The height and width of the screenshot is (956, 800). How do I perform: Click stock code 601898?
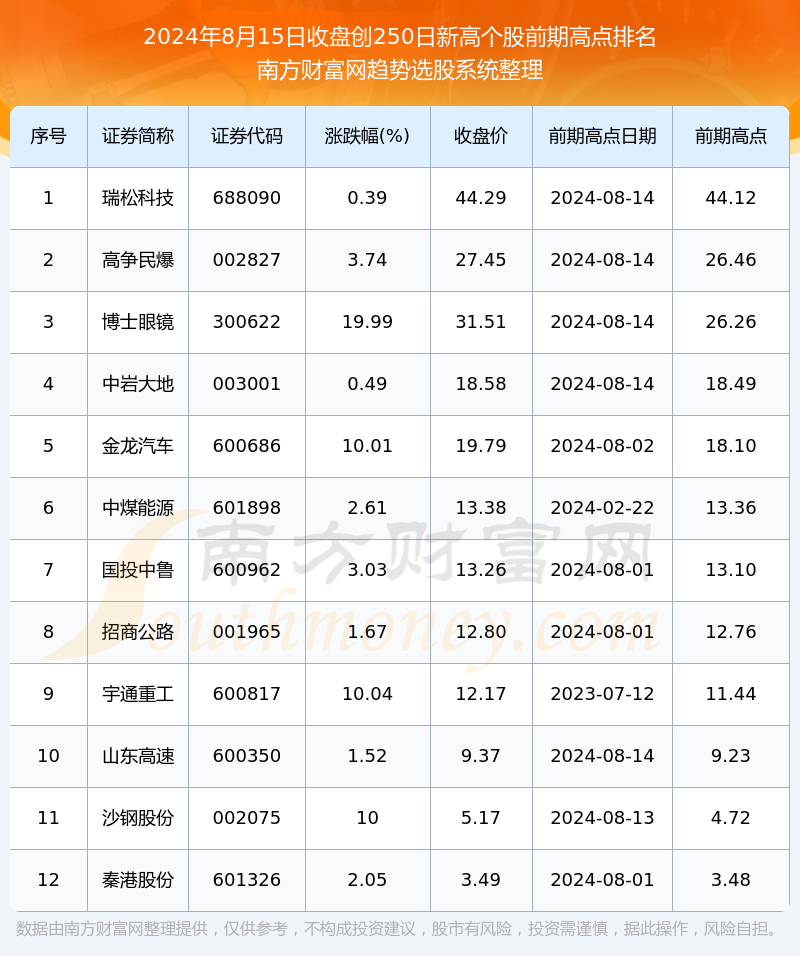[x=247, y=508]
